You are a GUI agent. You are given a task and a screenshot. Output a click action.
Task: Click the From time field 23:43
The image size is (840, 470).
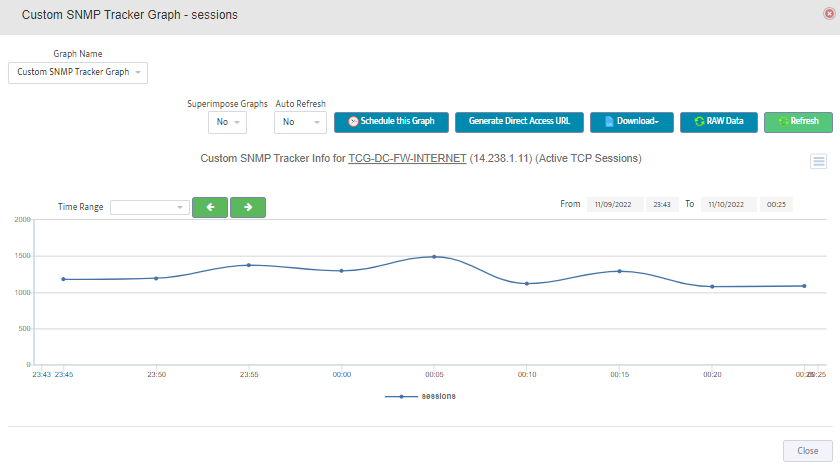[x=662, y=204]
